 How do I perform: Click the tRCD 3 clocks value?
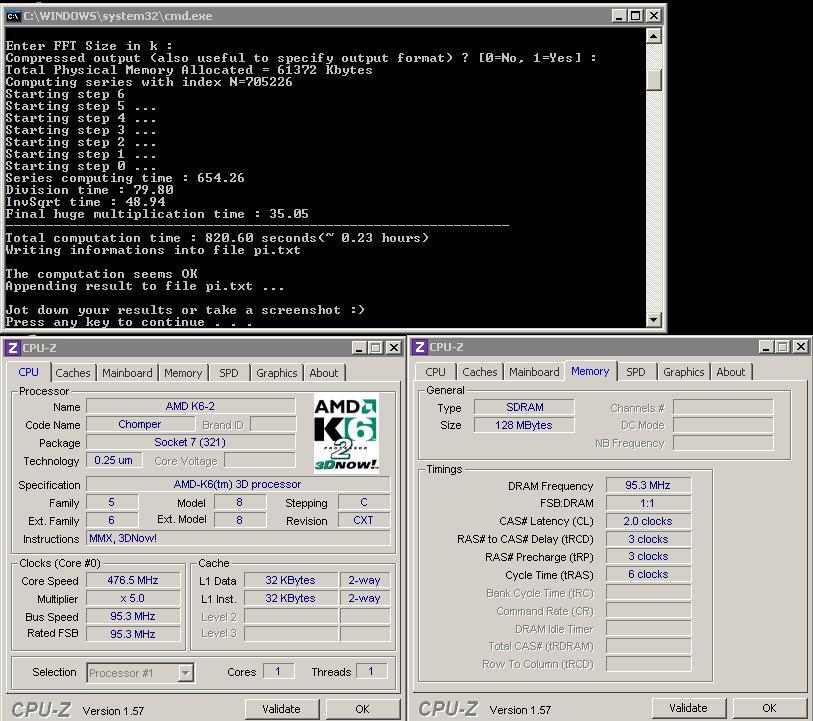point(648,539)
